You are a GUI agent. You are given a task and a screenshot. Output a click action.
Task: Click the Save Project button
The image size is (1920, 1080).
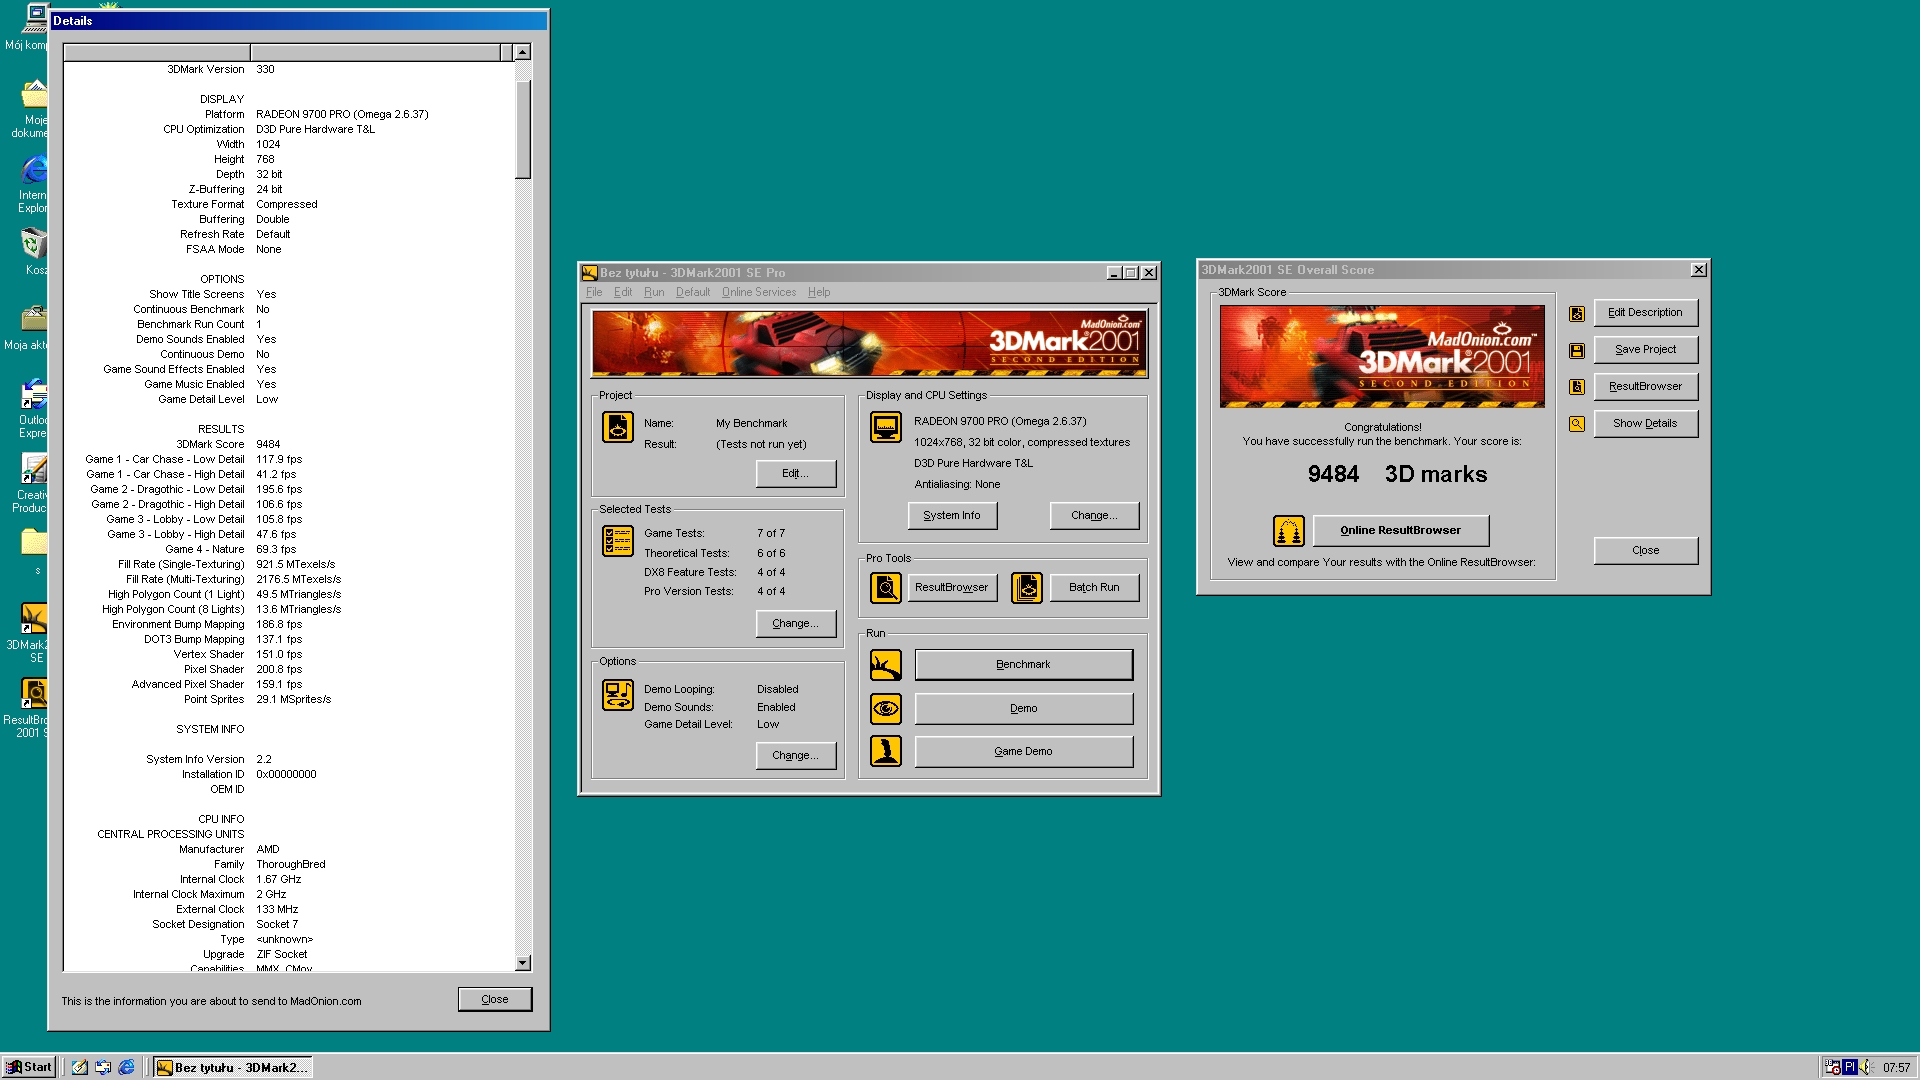tap(1646, 350)
